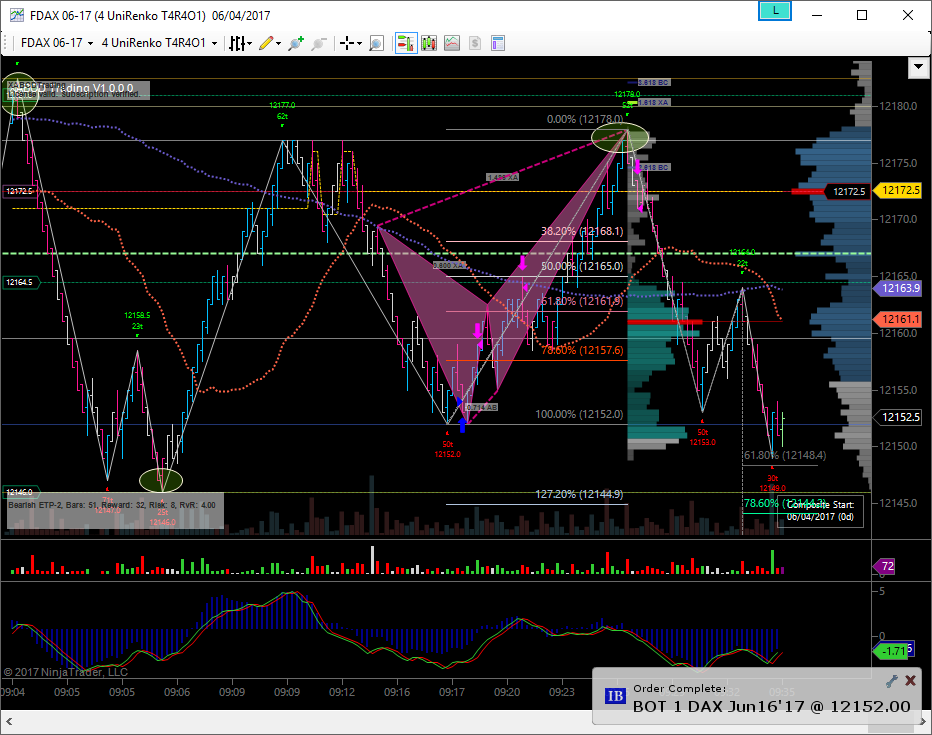This screenshot has height=735, width=932.
Task: Click the bar style chart icon
Action: [x=237, y=43]
